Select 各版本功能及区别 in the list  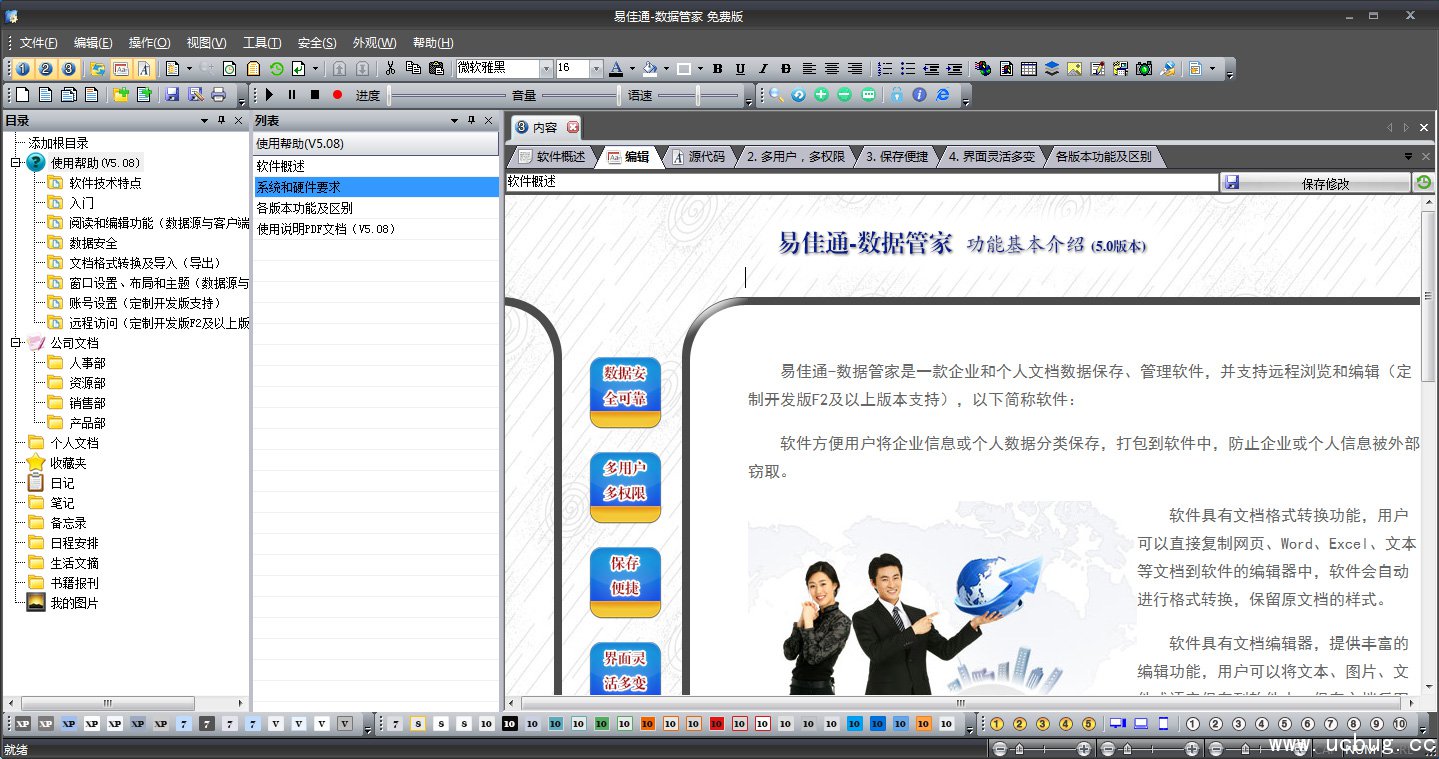tap(375, 208)
